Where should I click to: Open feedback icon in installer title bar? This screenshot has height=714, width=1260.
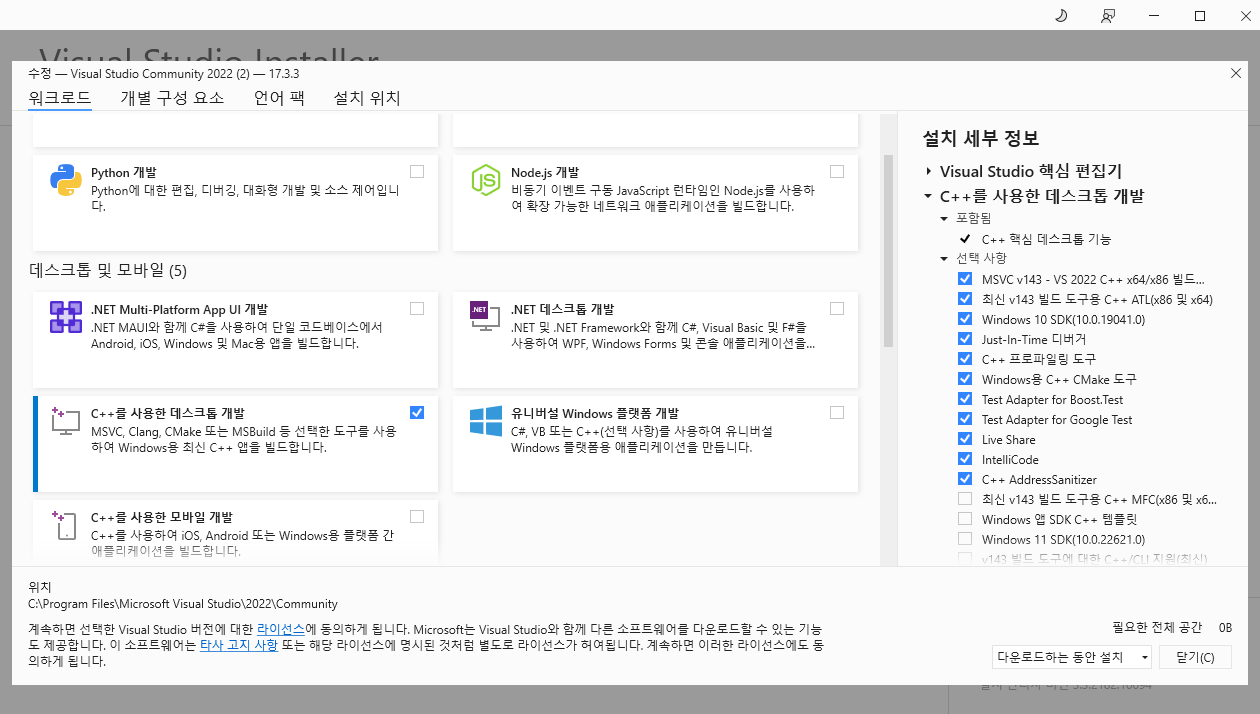coord(1107,15)
